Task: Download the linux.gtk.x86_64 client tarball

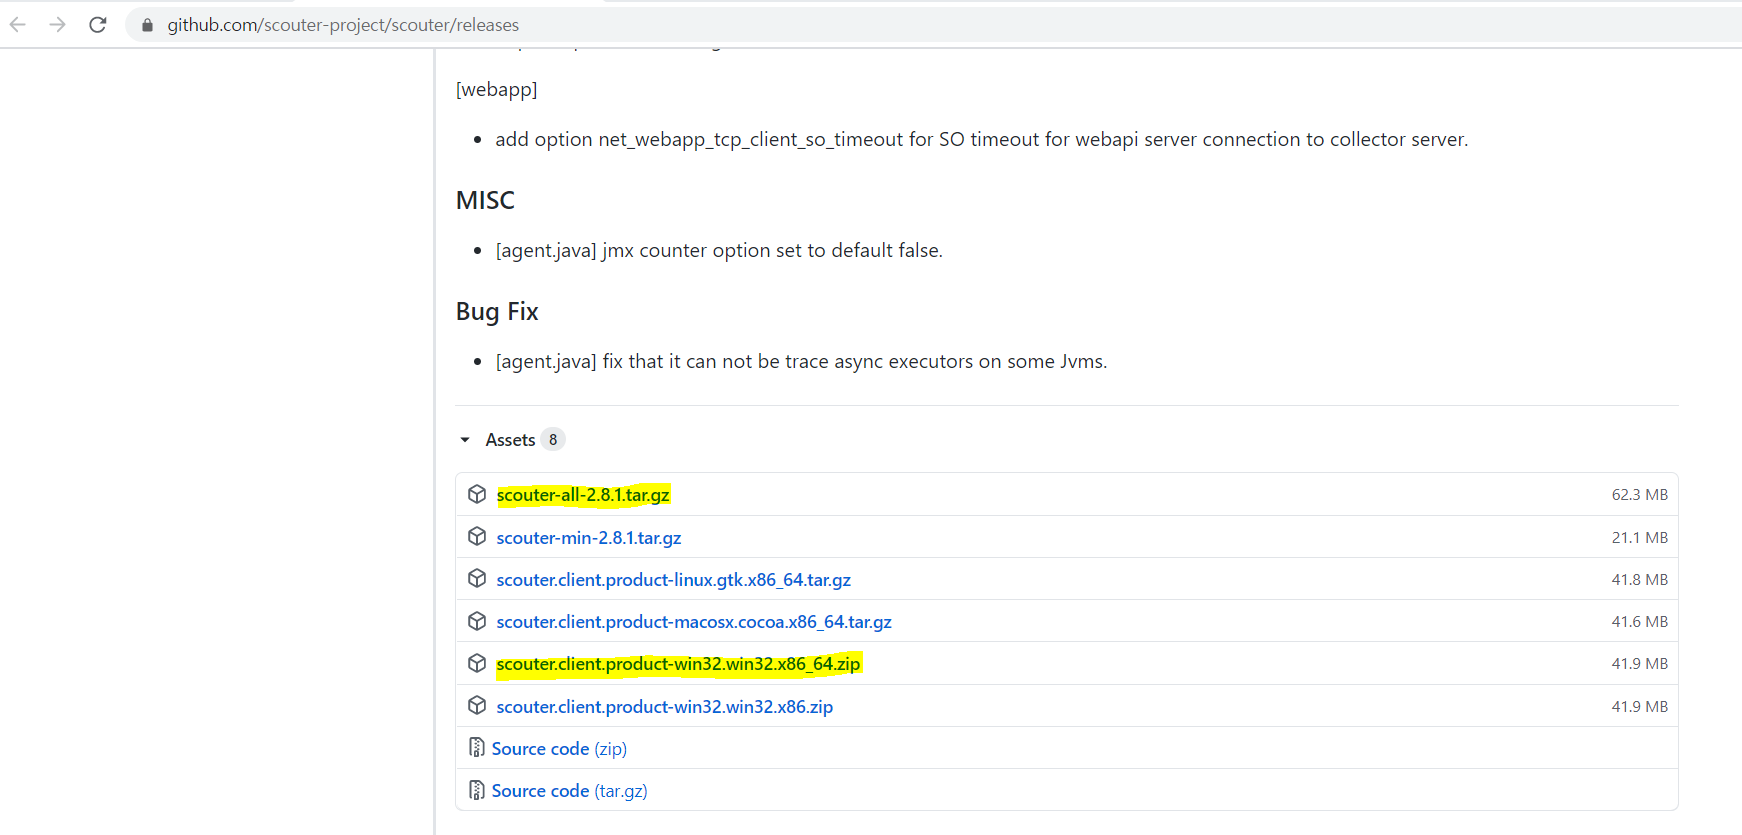Action: (x=674, y=580)
